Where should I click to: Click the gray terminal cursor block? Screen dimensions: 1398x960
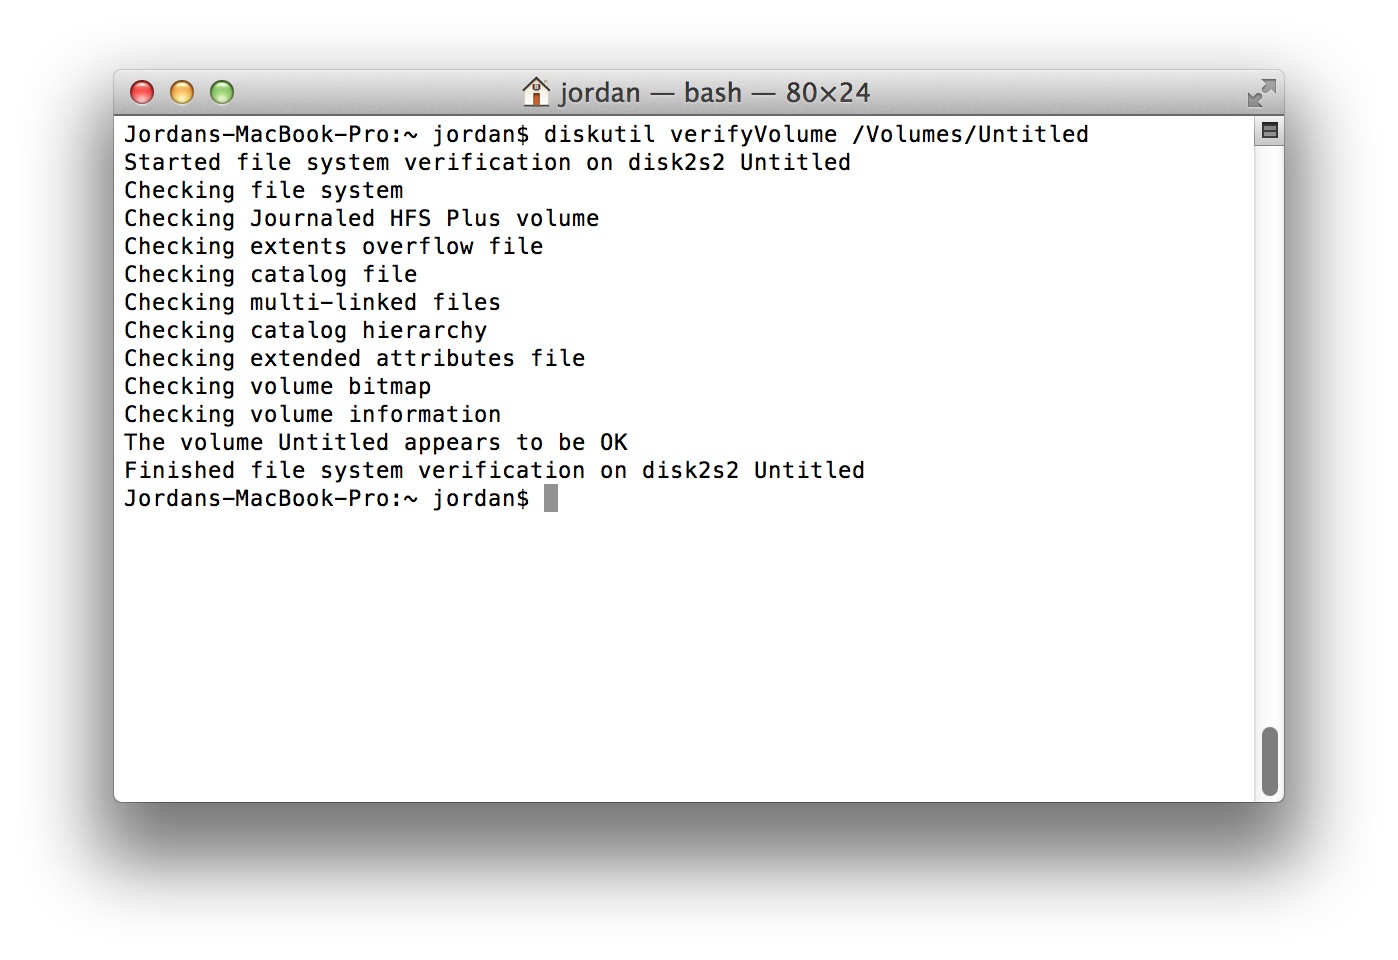(x=550, y=498)
